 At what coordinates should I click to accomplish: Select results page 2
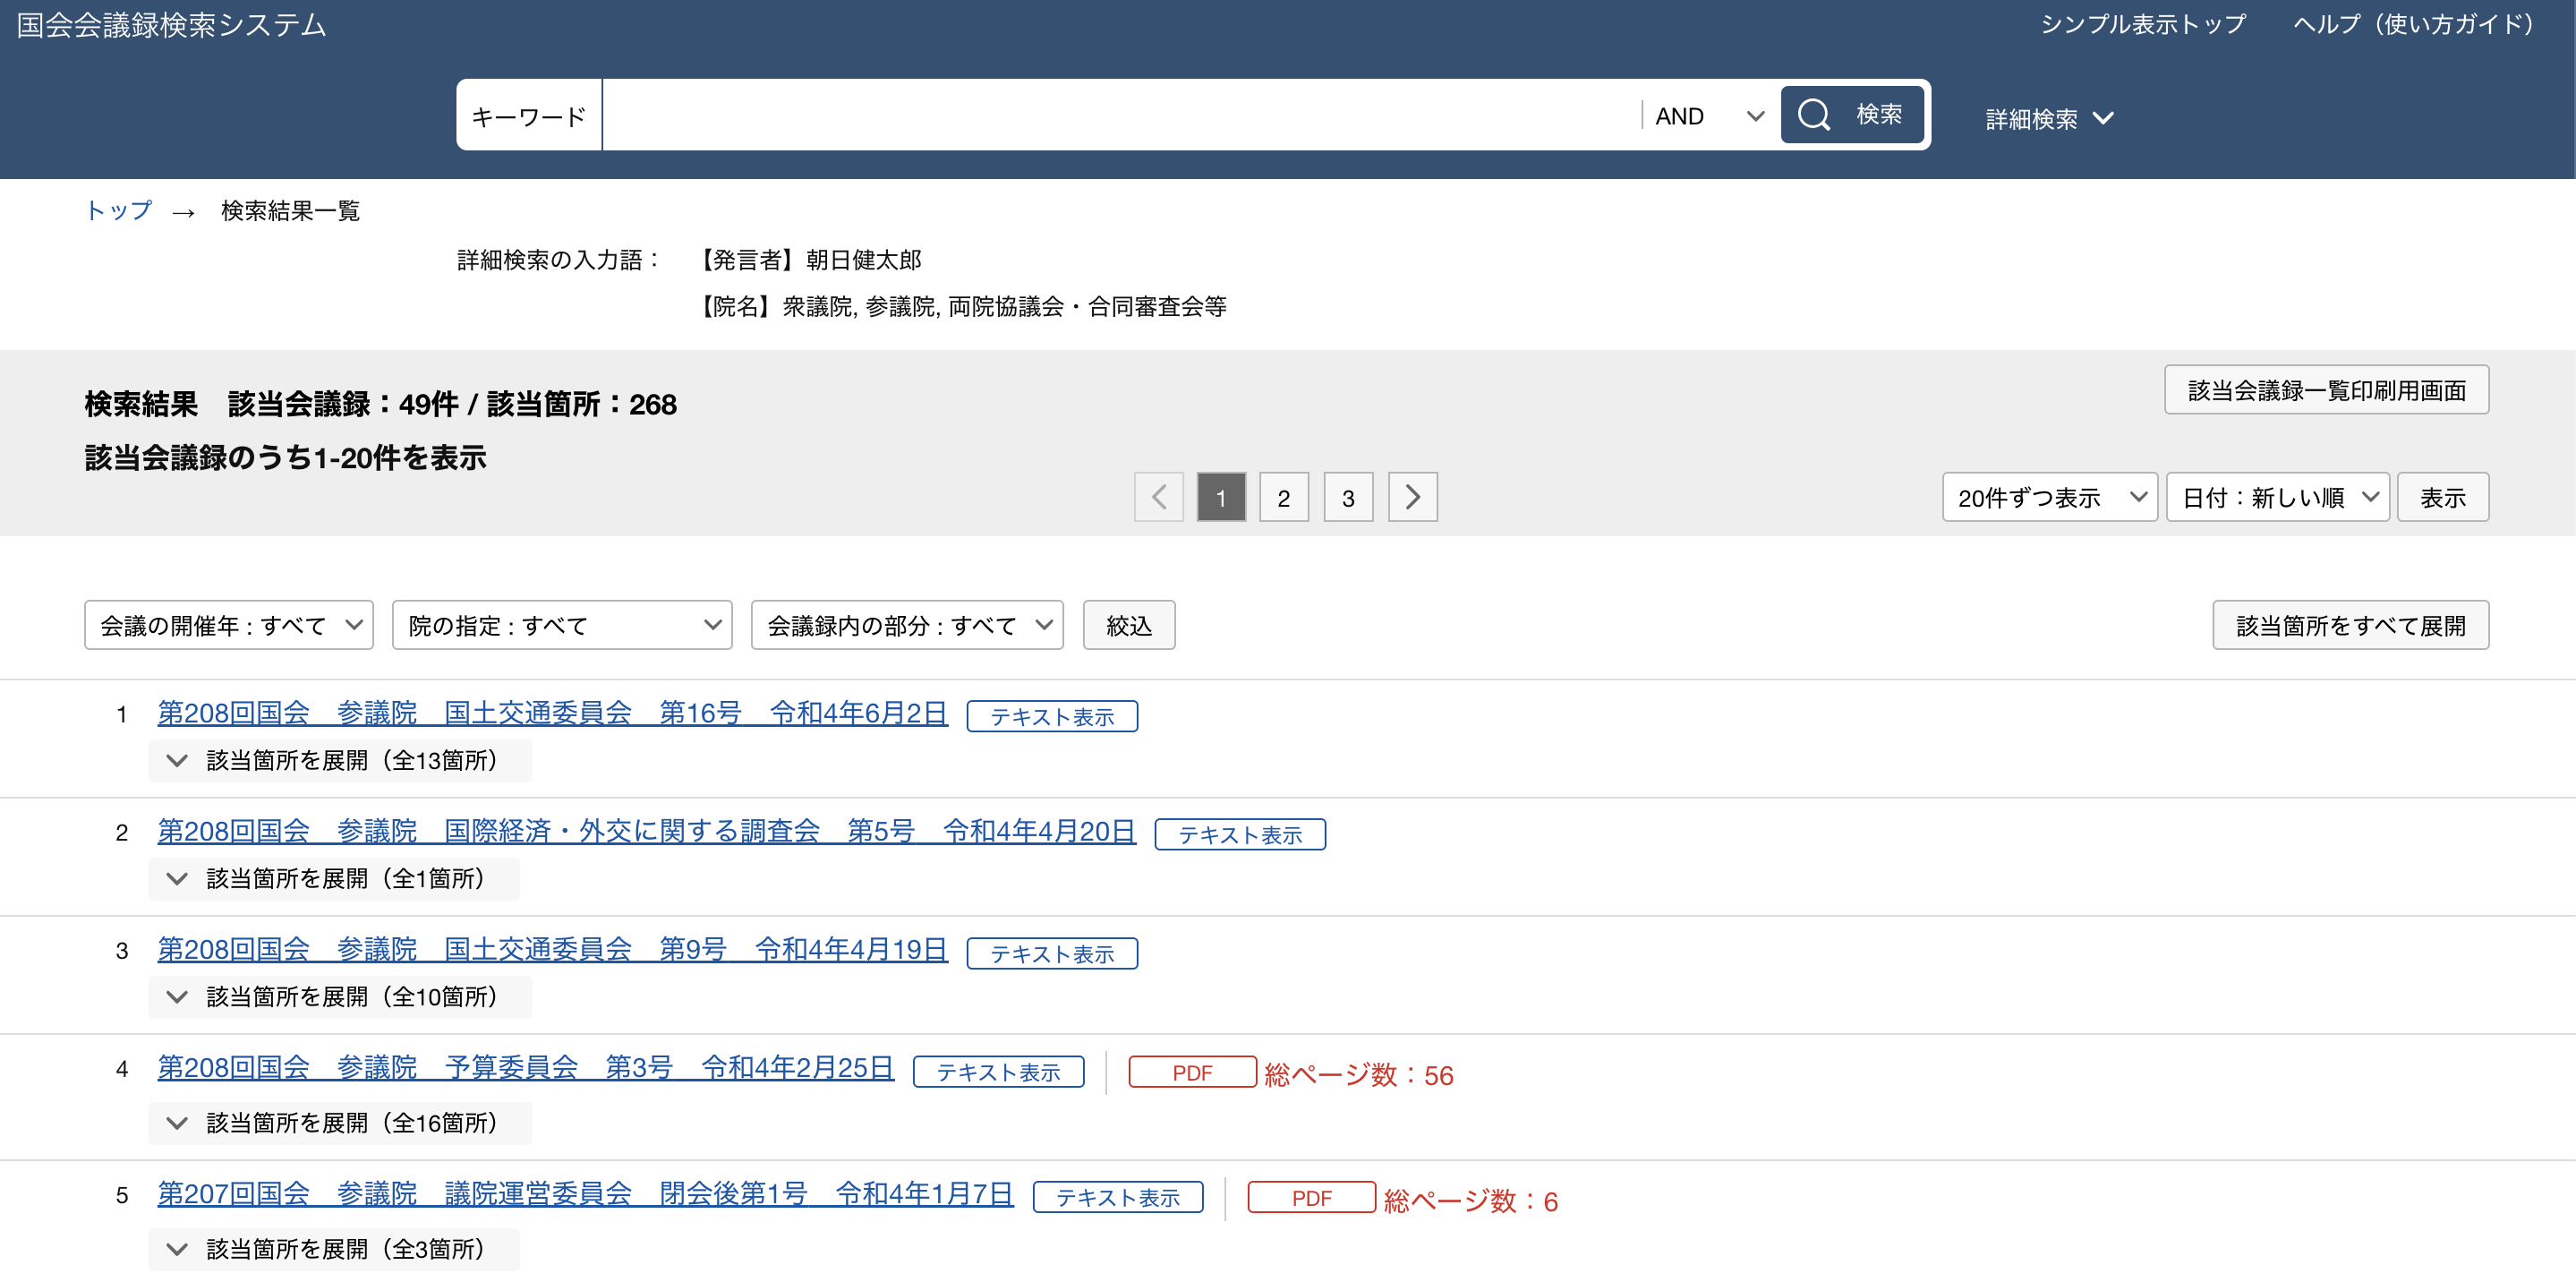tap(1284, 497)
